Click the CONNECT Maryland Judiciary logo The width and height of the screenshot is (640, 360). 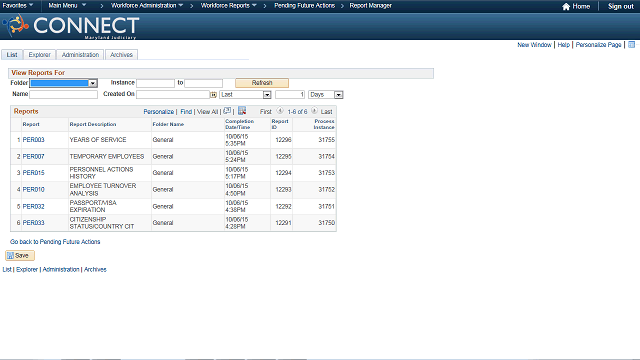71,27
